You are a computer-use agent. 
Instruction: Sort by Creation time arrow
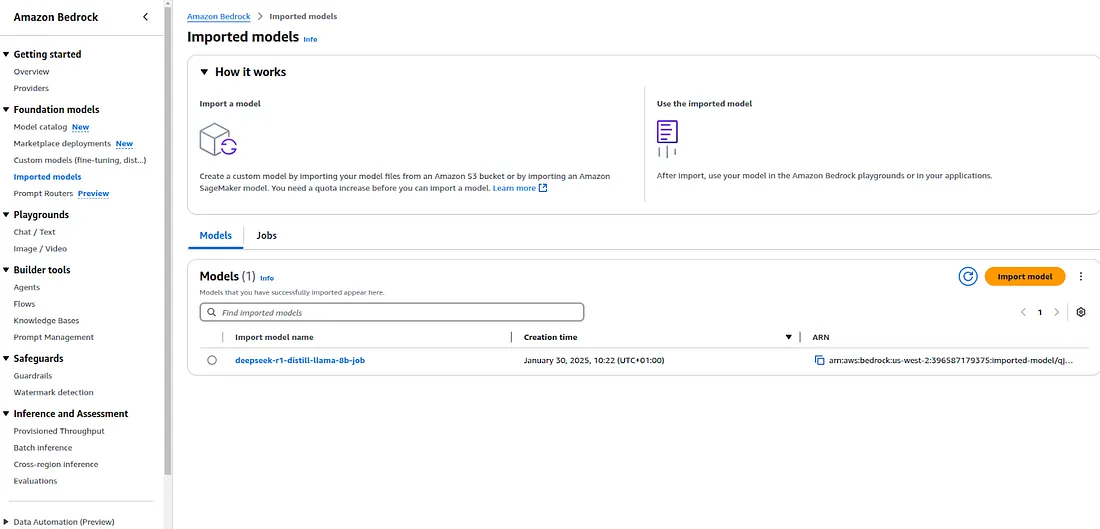pos(789,337)
